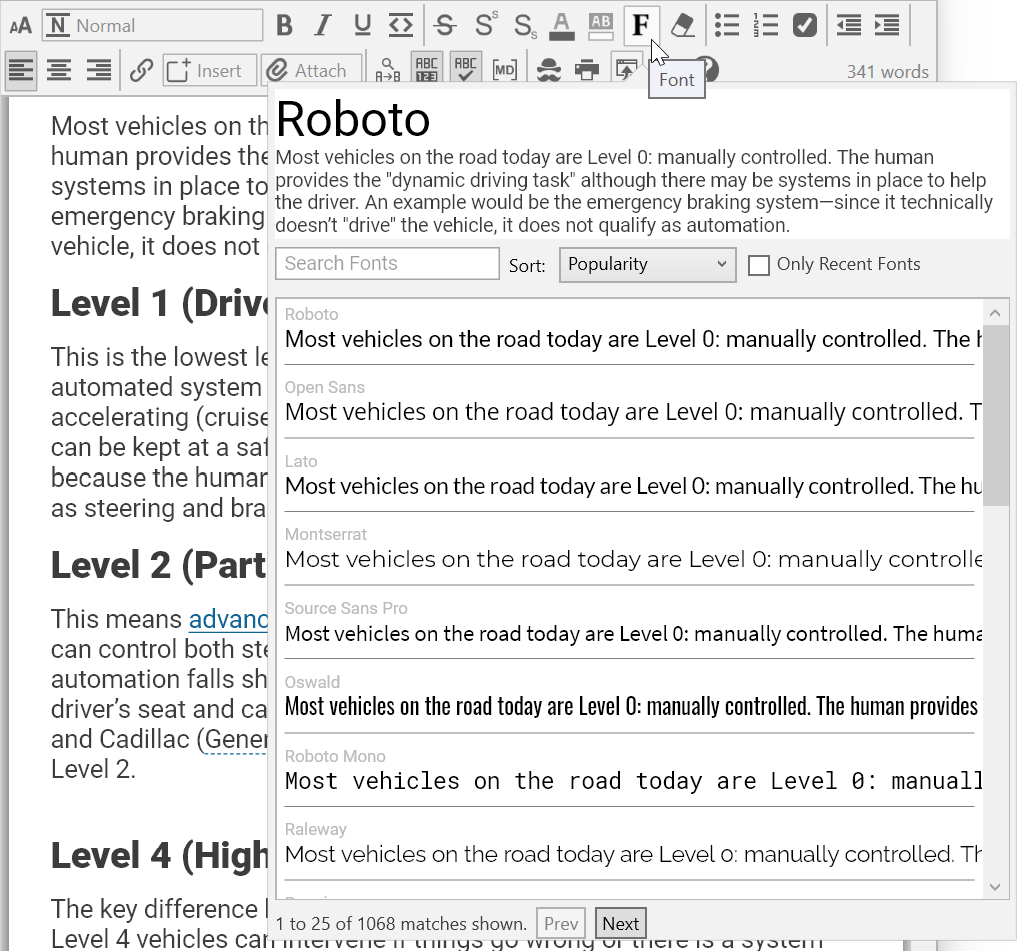Open the insert link tool

pos(142,70)
